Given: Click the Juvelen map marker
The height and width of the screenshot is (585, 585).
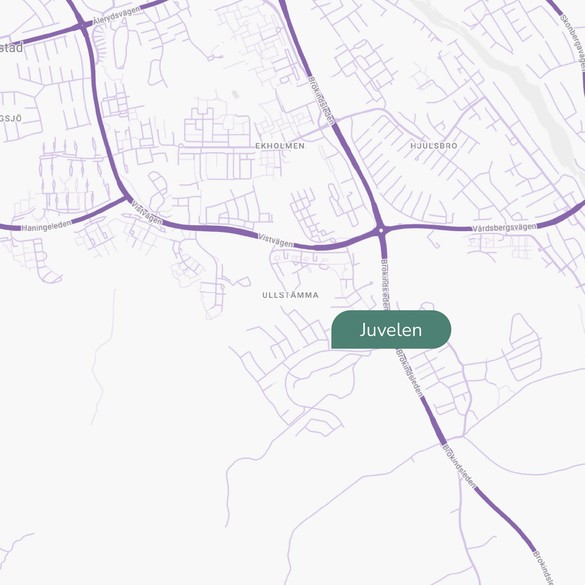Looking at the screenshot, I should 391,330.
